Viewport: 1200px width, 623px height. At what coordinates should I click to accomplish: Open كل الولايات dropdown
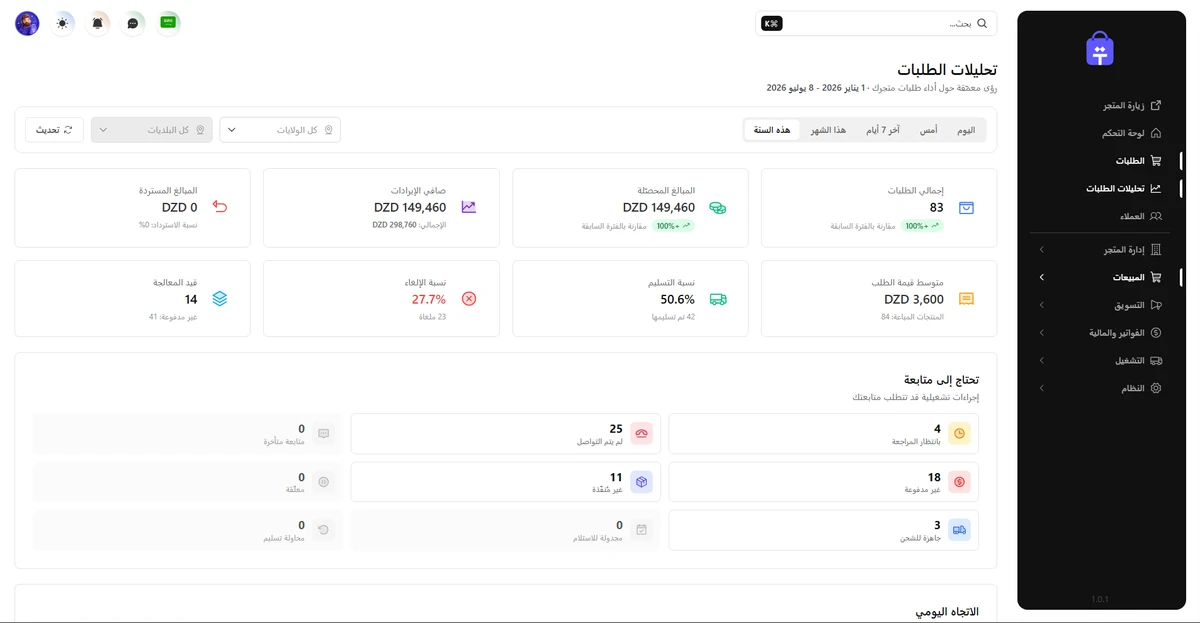point(280,130)
